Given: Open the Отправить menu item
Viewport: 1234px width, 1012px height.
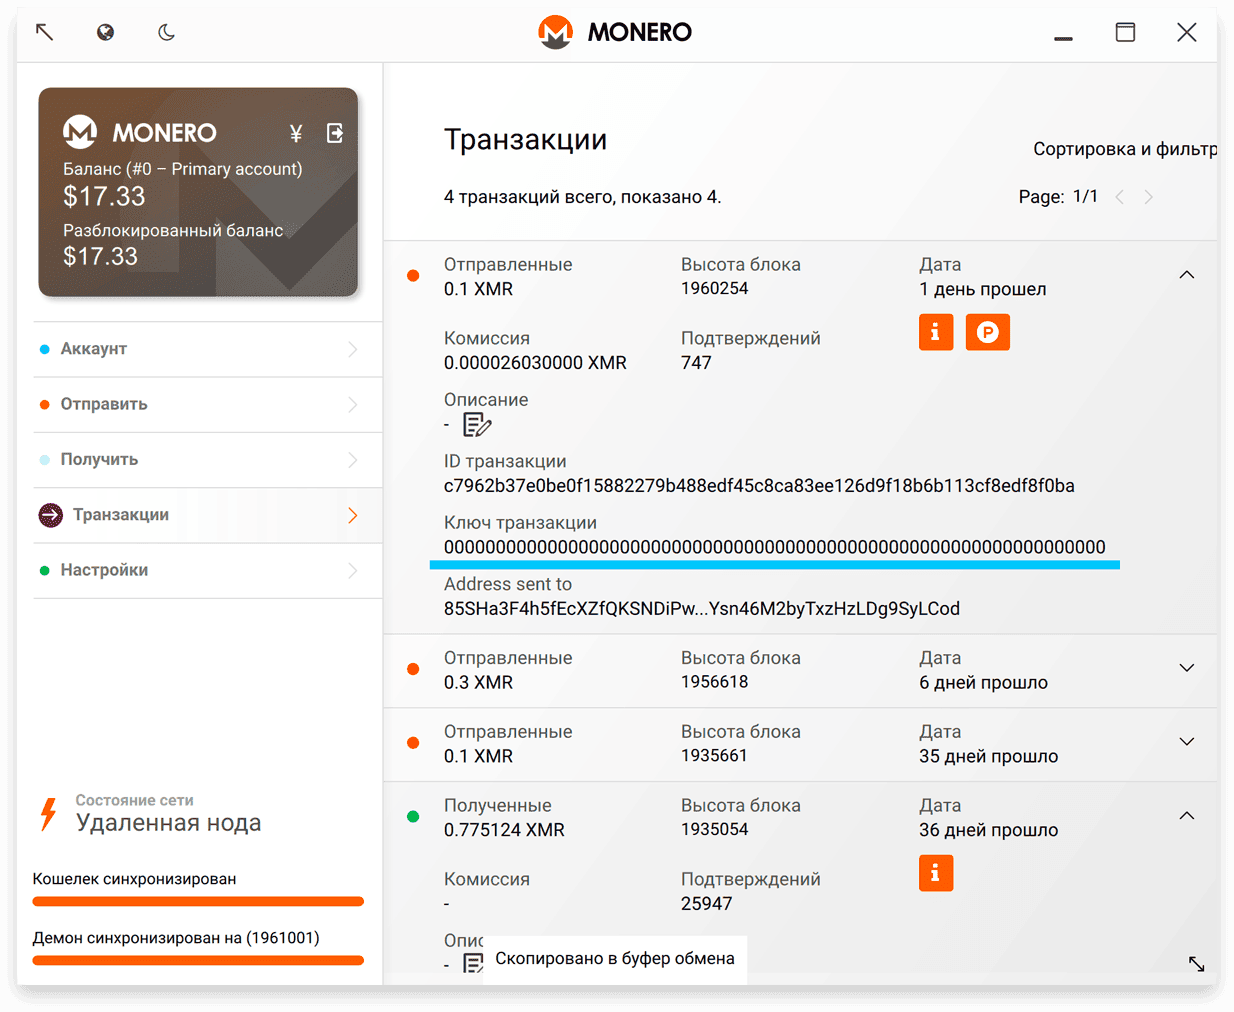Looking at the screenshot, I should point(208,404).
